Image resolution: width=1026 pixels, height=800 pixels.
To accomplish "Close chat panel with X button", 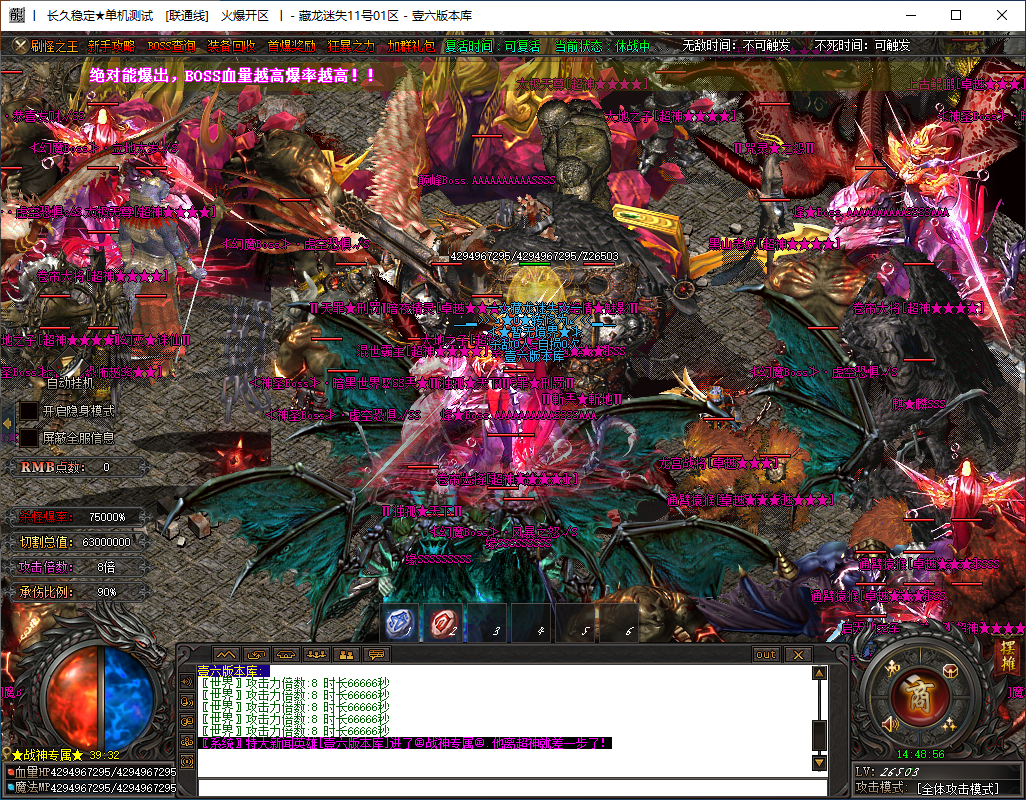I will [x=798, y=654].
